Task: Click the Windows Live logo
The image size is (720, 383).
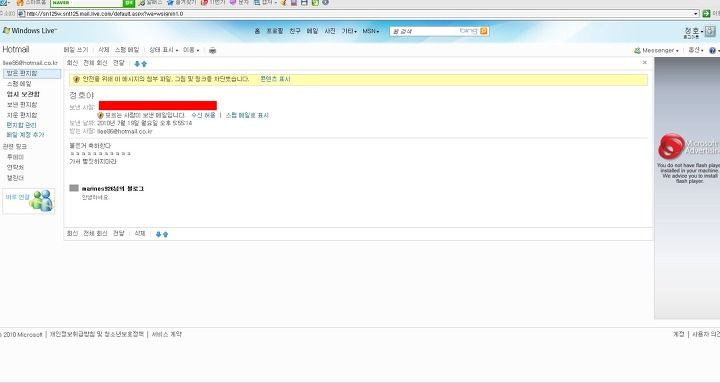Action: pyautogui.click(x=30, y=31)
